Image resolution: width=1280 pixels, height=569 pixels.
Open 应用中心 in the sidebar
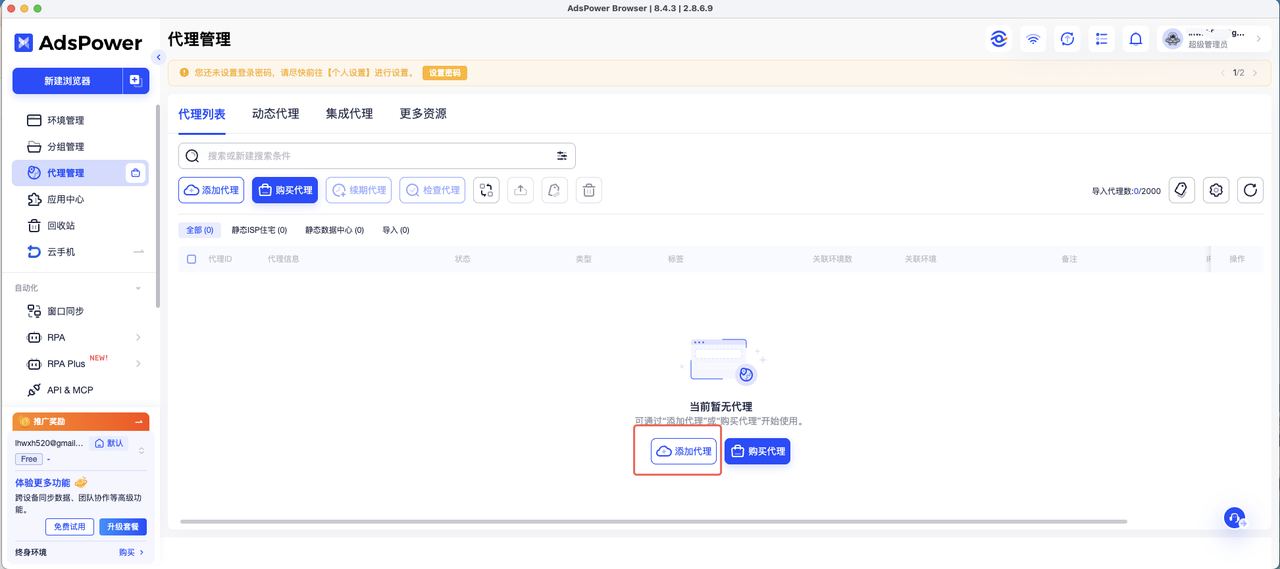[x=67, y=199]
